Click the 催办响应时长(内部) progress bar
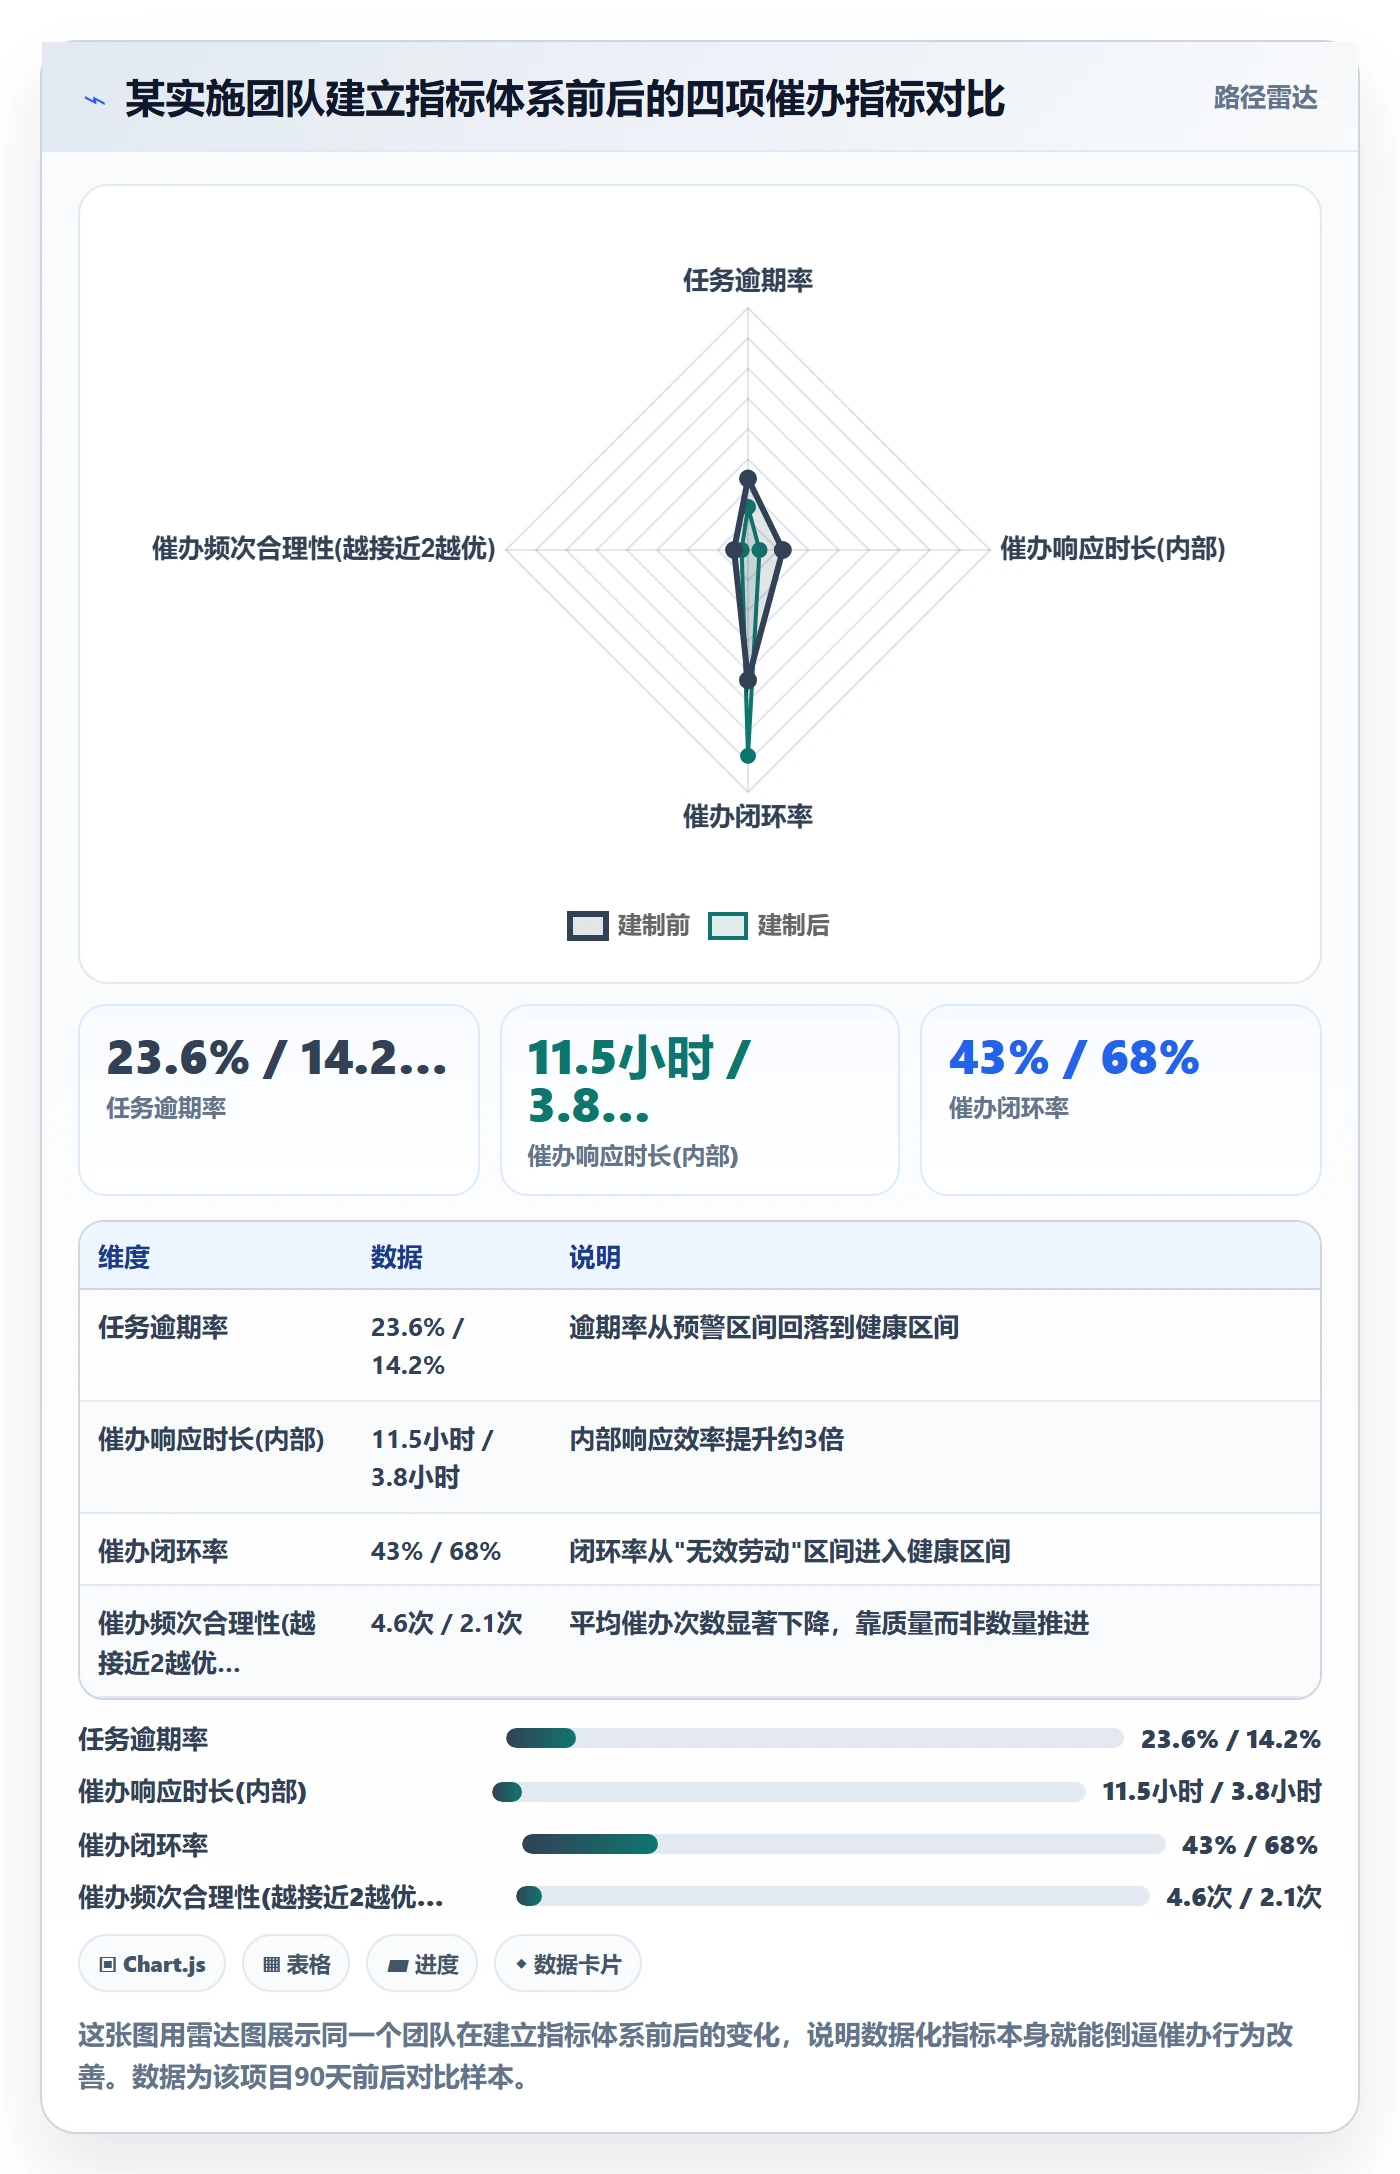The width and height of the screenshot is (1400, 2174). coord(789,1792)
